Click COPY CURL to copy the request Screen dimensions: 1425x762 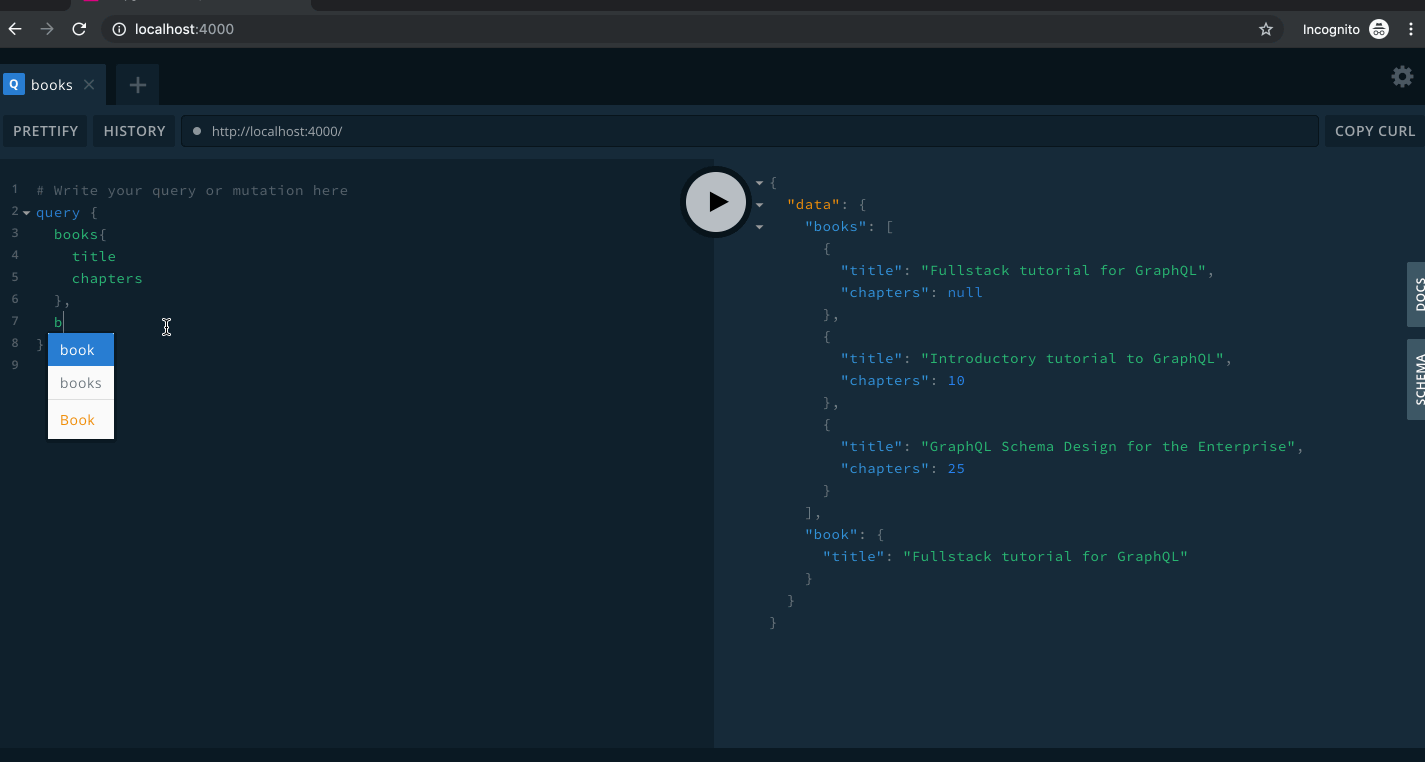tap(1374, 130)
